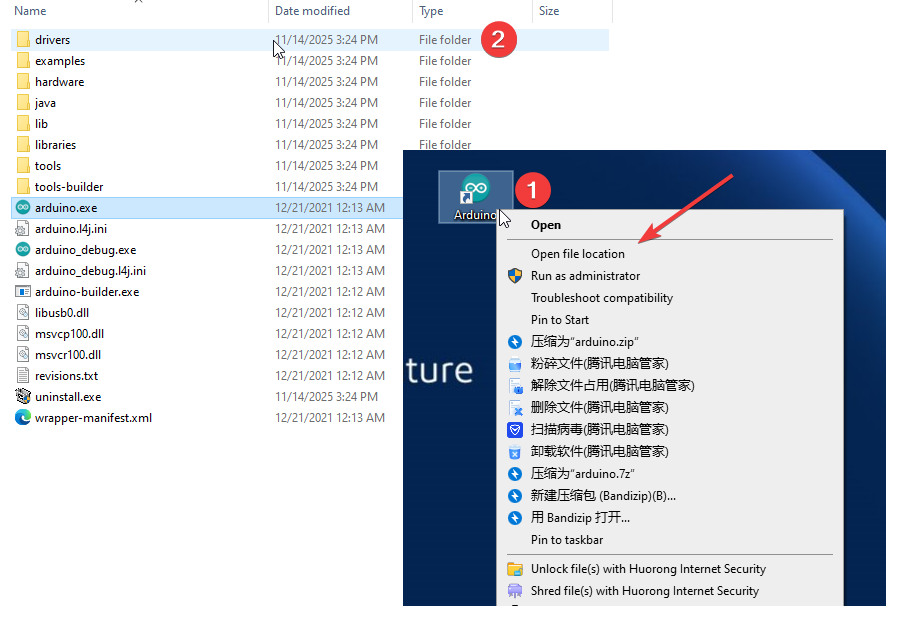Select the revisions.txt document icon

click(x=23, y=376)
